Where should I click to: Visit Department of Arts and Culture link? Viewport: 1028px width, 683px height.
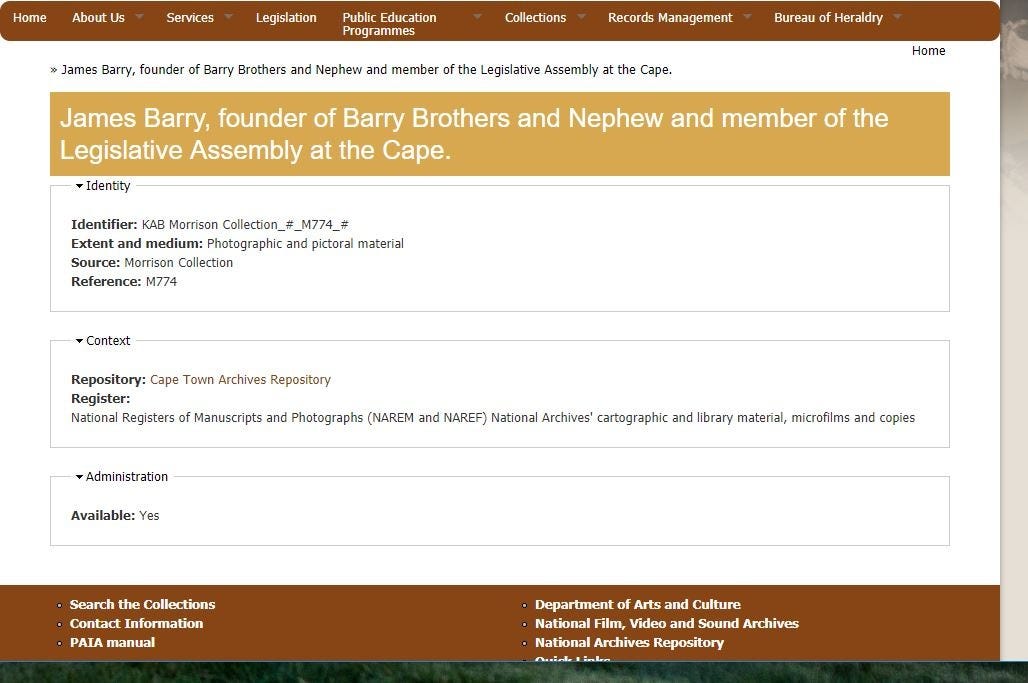coord(637,604)
